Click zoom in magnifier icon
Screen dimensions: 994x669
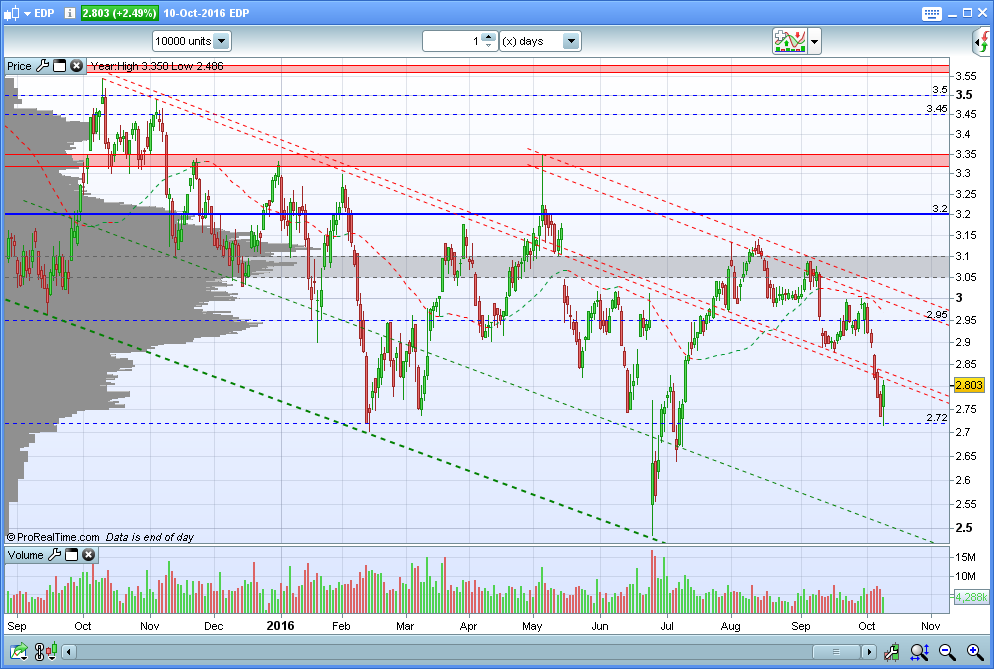pos(975,651)
